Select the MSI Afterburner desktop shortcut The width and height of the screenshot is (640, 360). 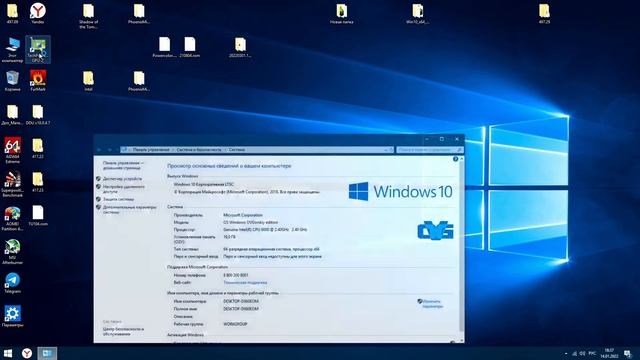tap(12, 252)
